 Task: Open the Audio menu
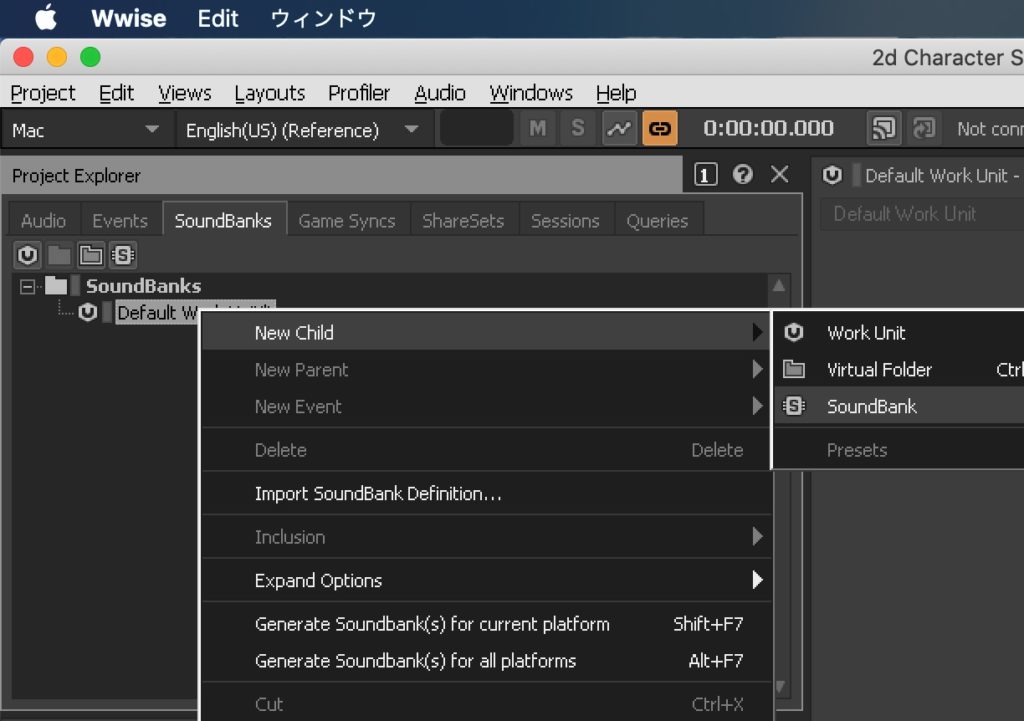(440, 93)
